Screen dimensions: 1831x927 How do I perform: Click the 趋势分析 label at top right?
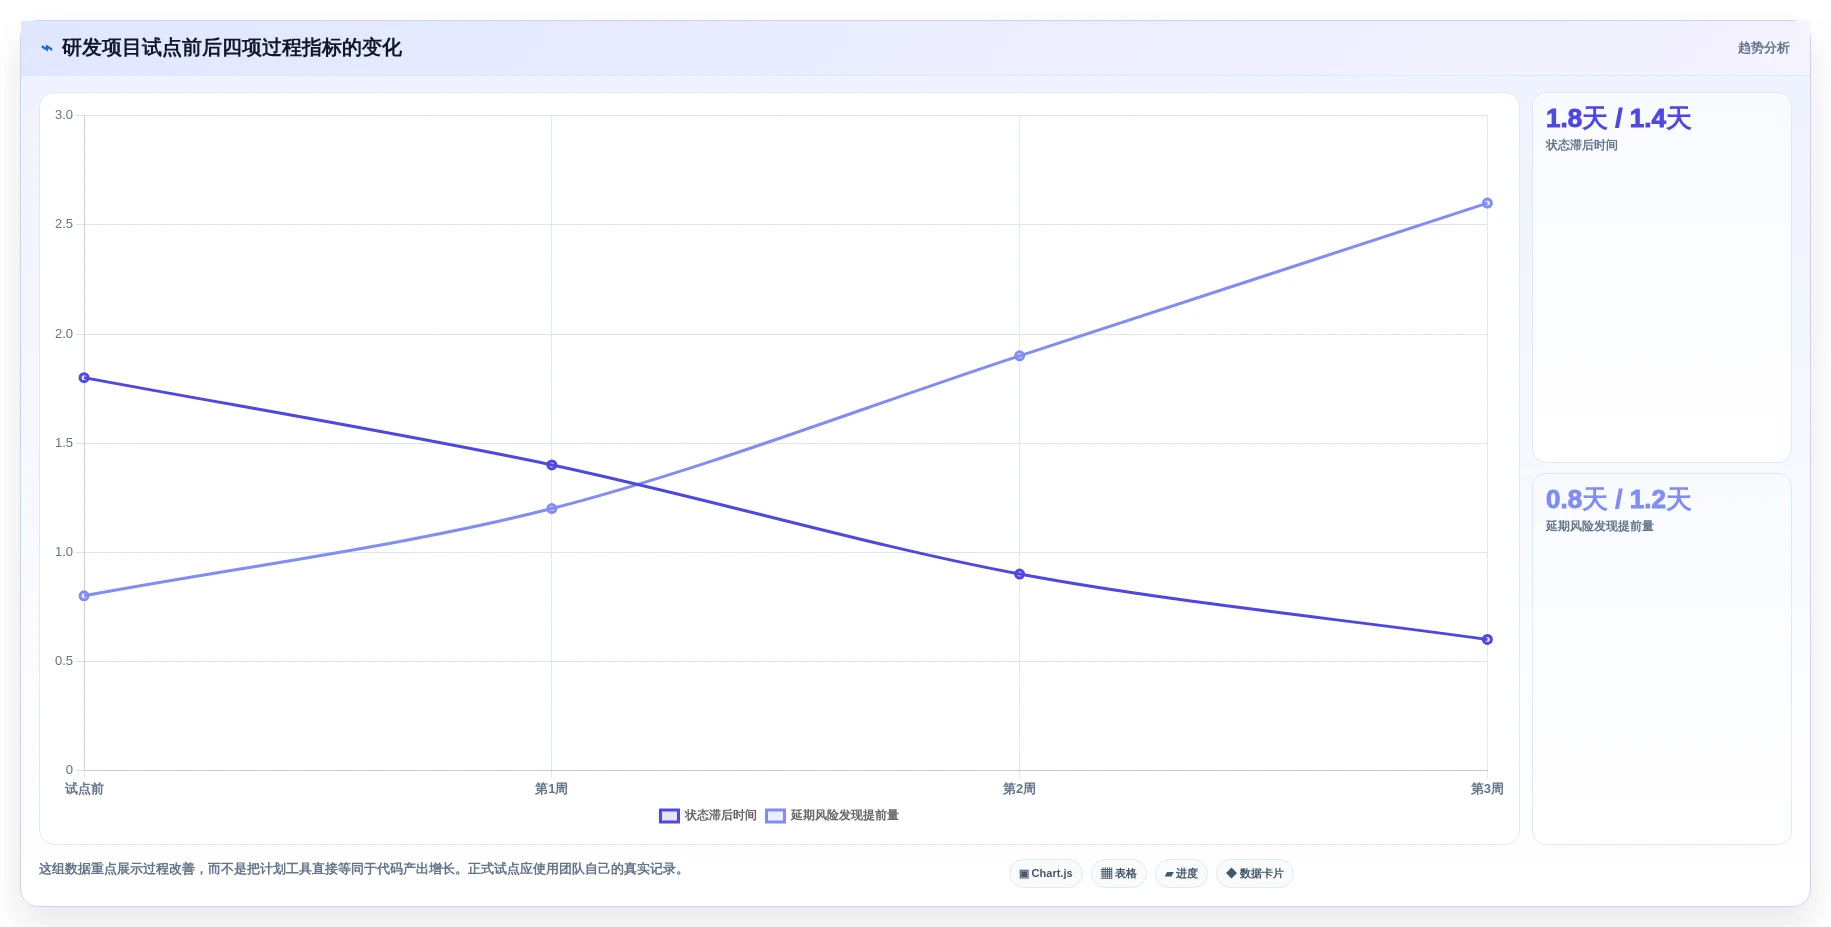(1763, 48)
